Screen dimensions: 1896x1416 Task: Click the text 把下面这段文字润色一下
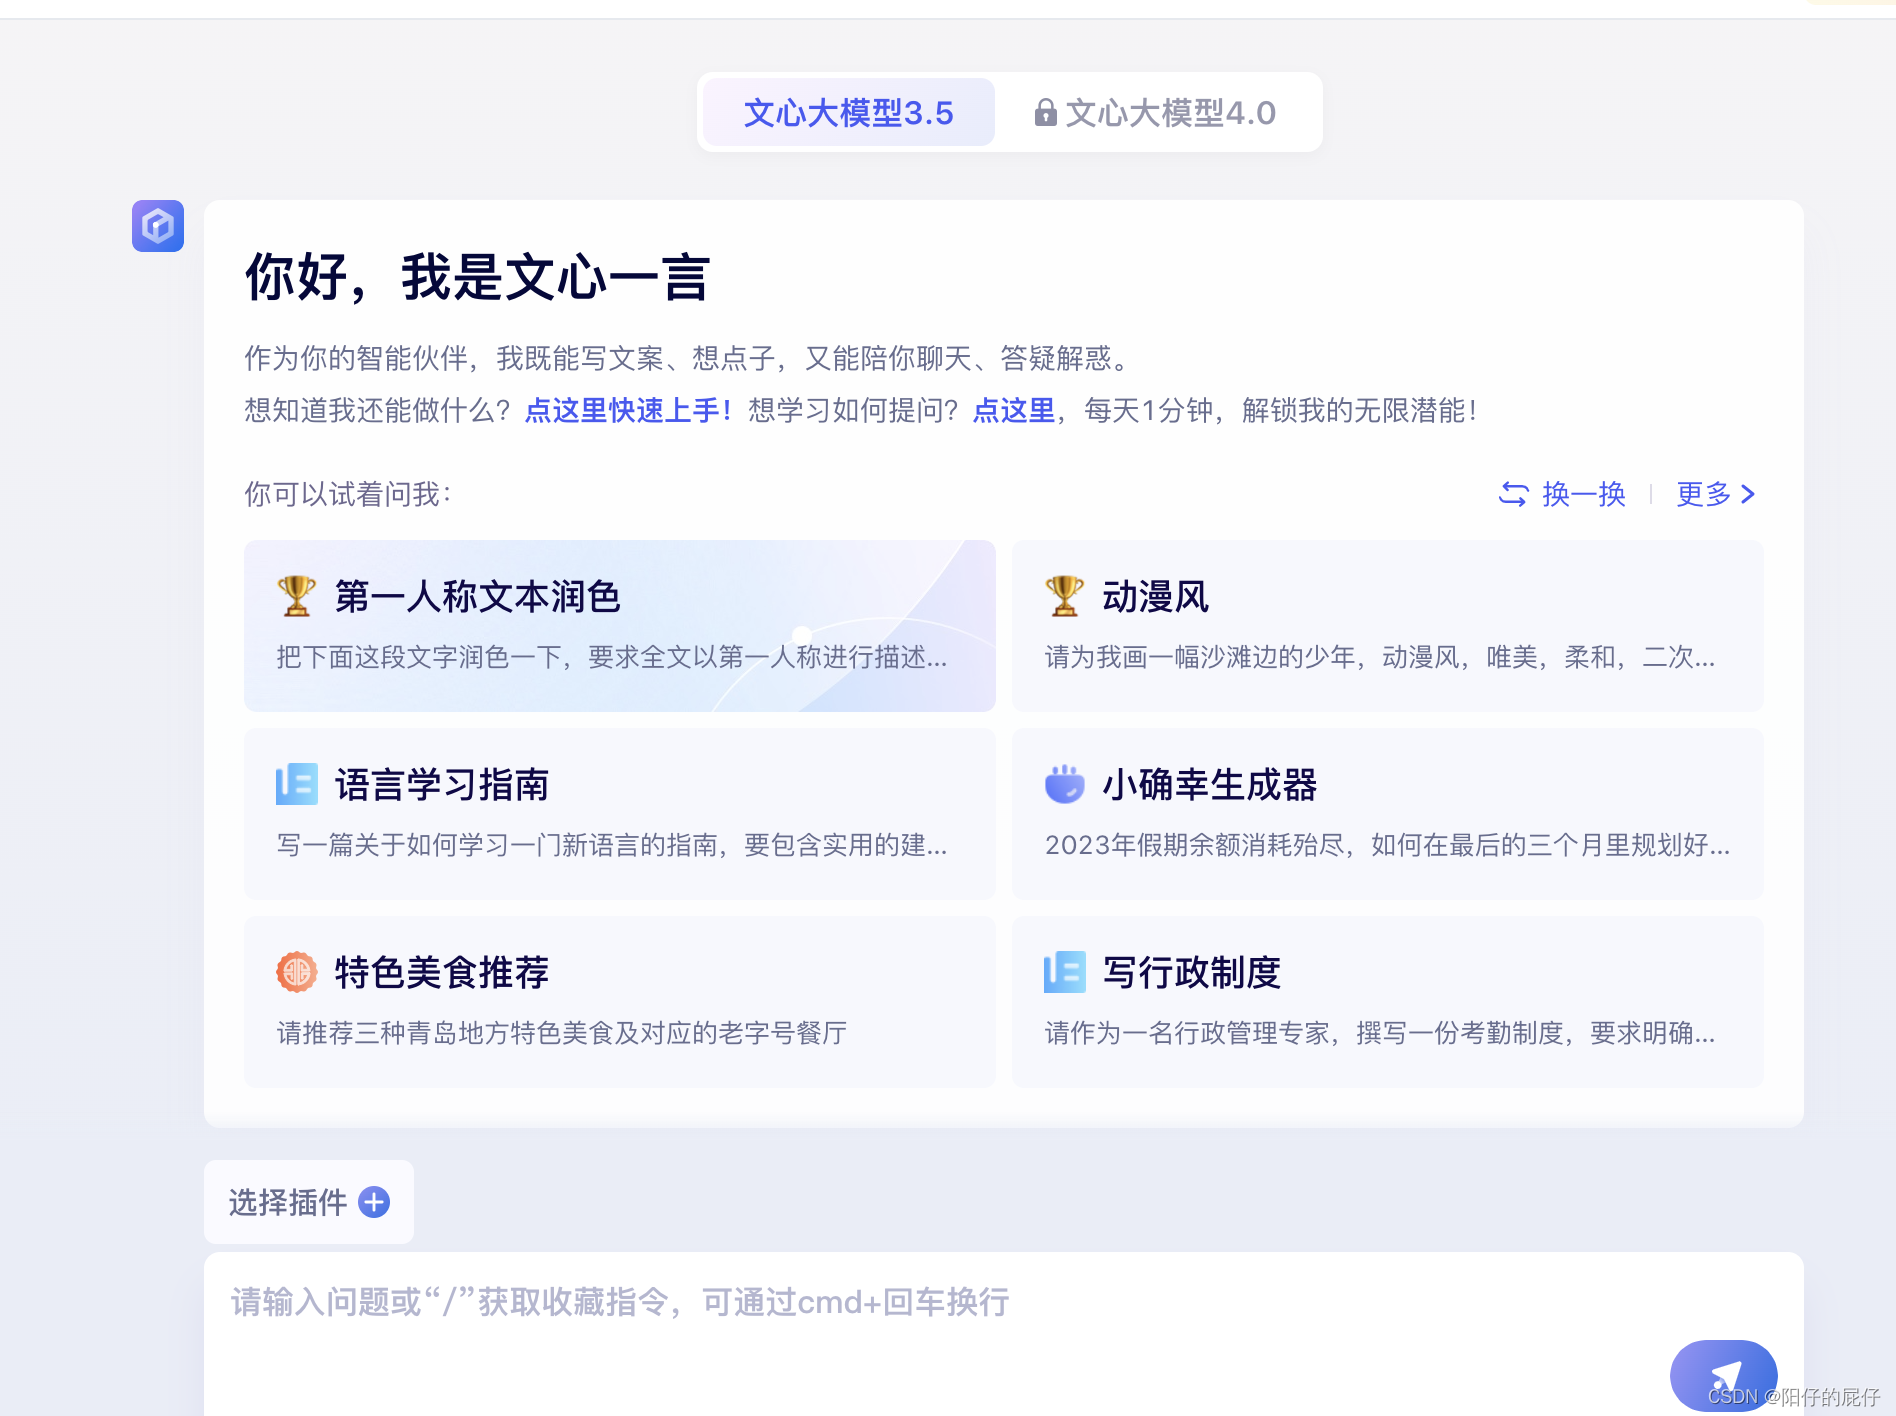pyautogui.click(x=419, y=657)
